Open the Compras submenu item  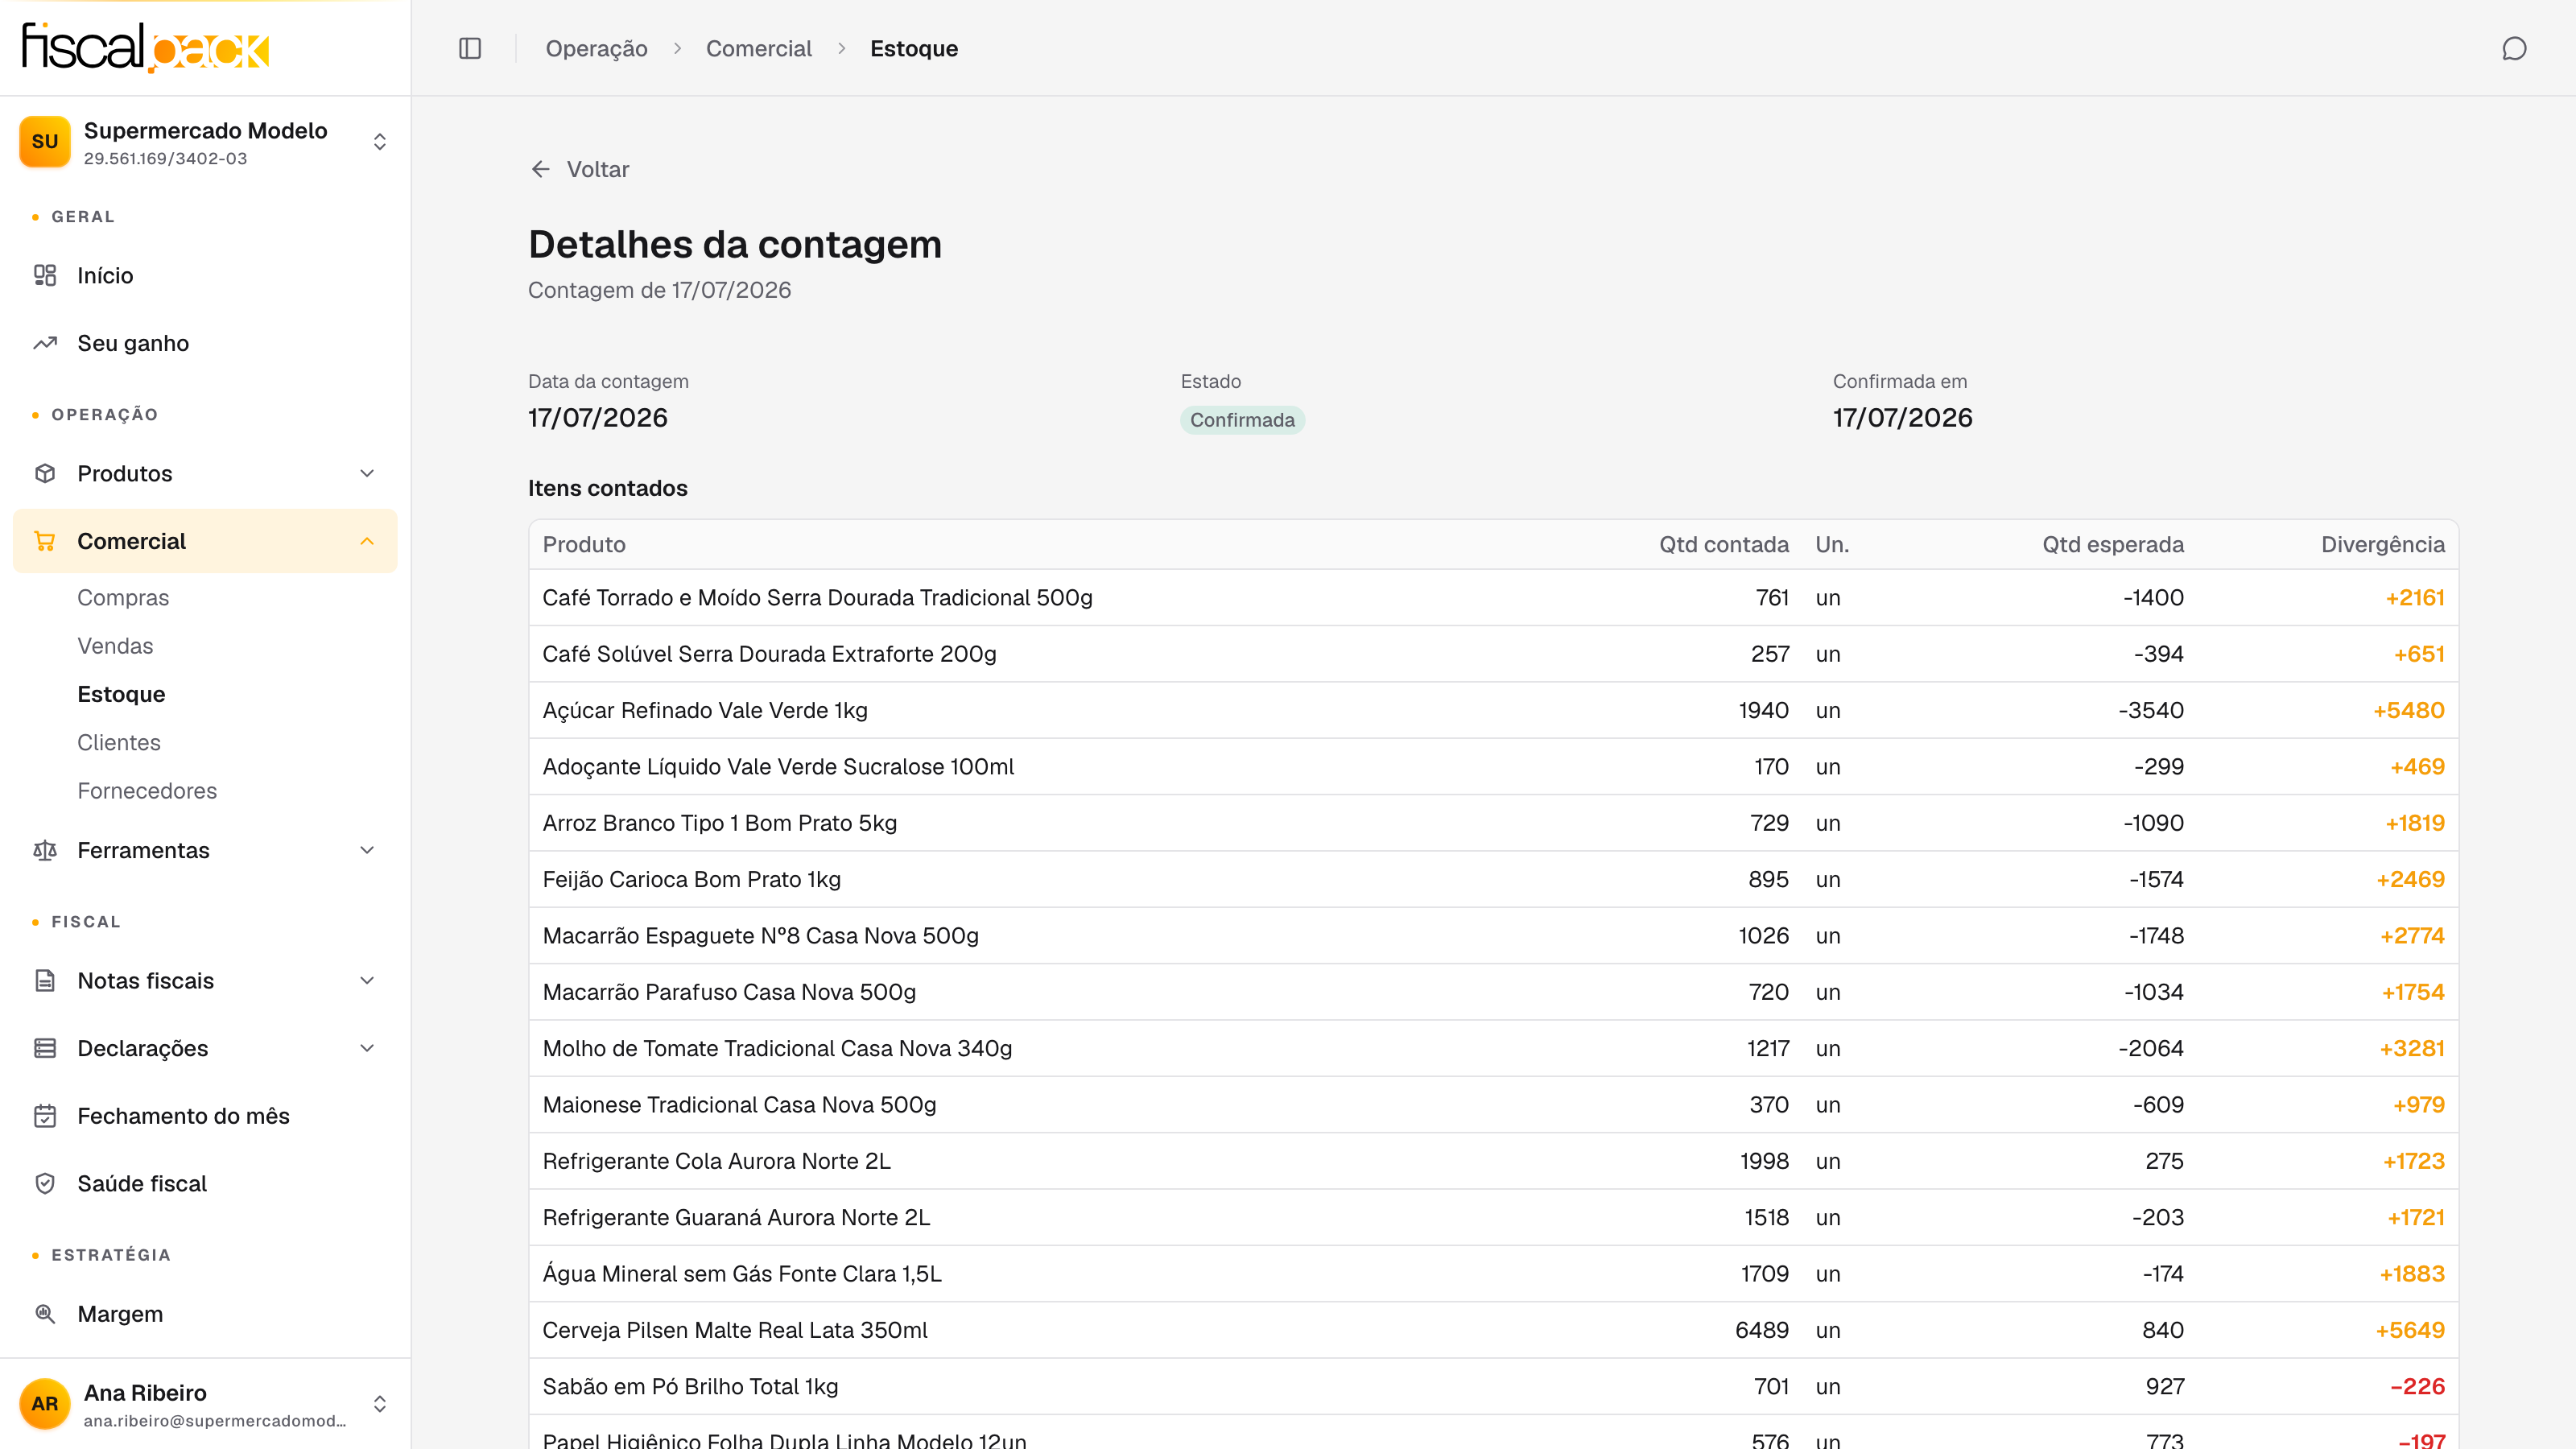point(123,597)
